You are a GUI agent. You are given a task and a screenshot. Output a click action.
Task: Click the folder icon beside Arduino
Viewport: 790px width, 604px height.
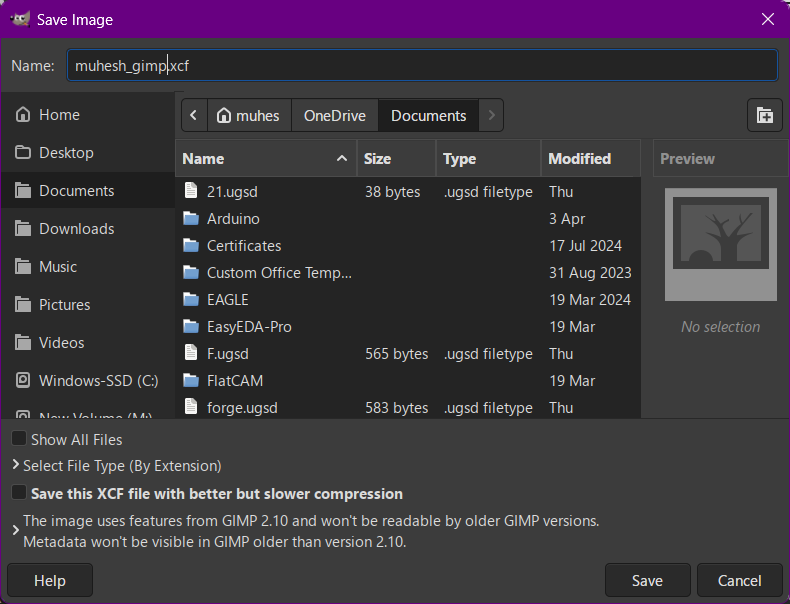click(x=191, y=219)
